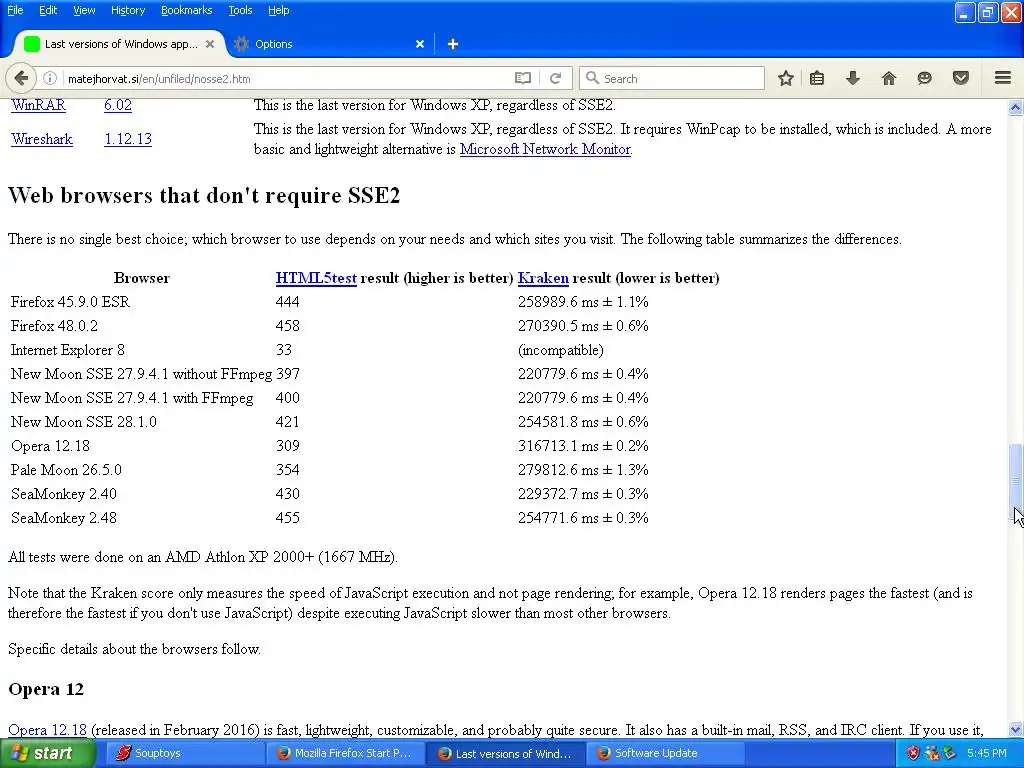Open the Hello chat smiley icon
The image size is (1024, 768).
(x=925, y=78)
